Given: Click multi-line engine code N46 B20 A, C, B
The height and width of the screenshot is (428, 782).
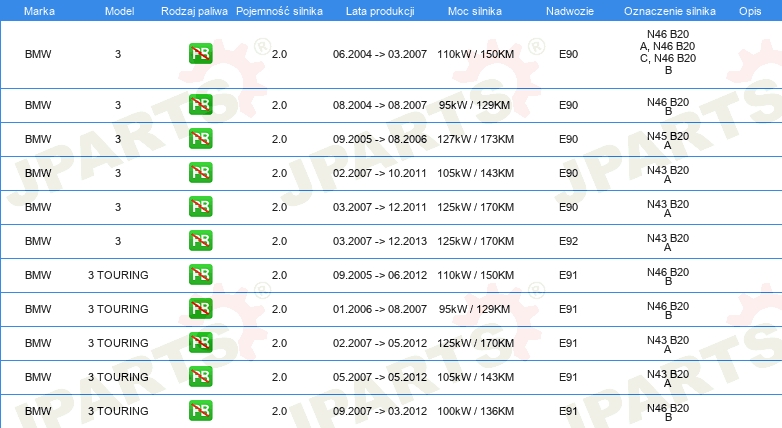Looking at the screenshot, I should click(x=668, y=52).
